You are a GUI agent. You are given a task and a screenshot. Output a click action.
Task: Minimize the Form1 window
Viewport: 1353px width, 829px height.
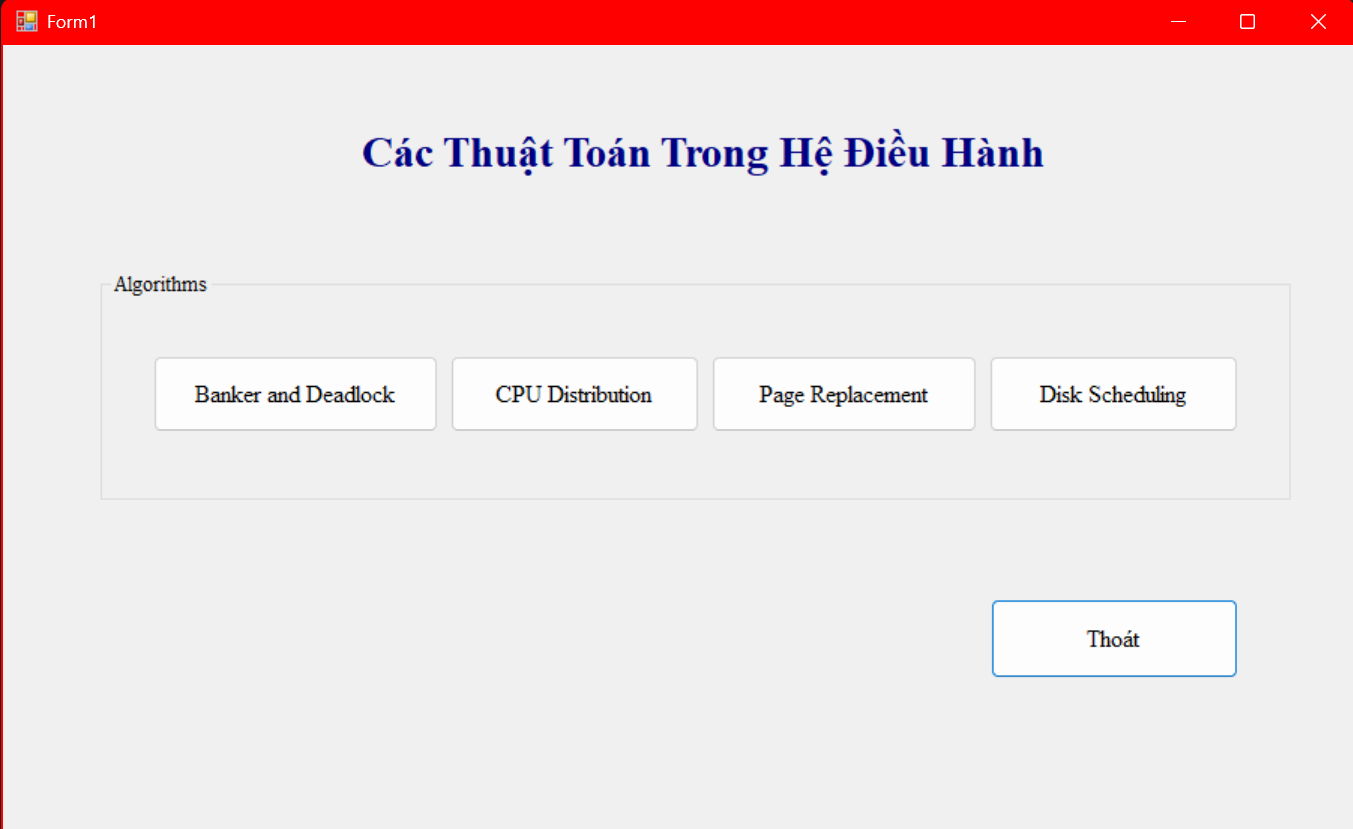point(1178,21)
